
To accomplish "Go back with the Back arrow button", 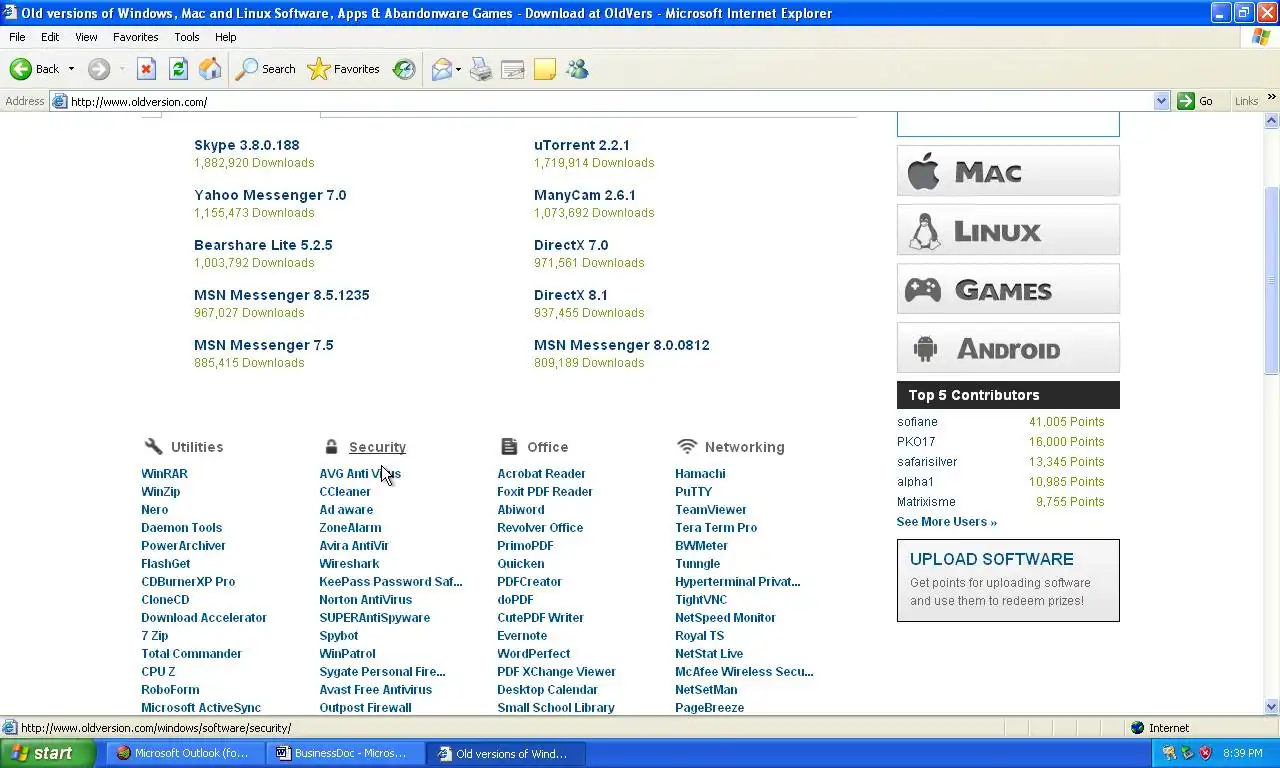I will coord(34,69).
